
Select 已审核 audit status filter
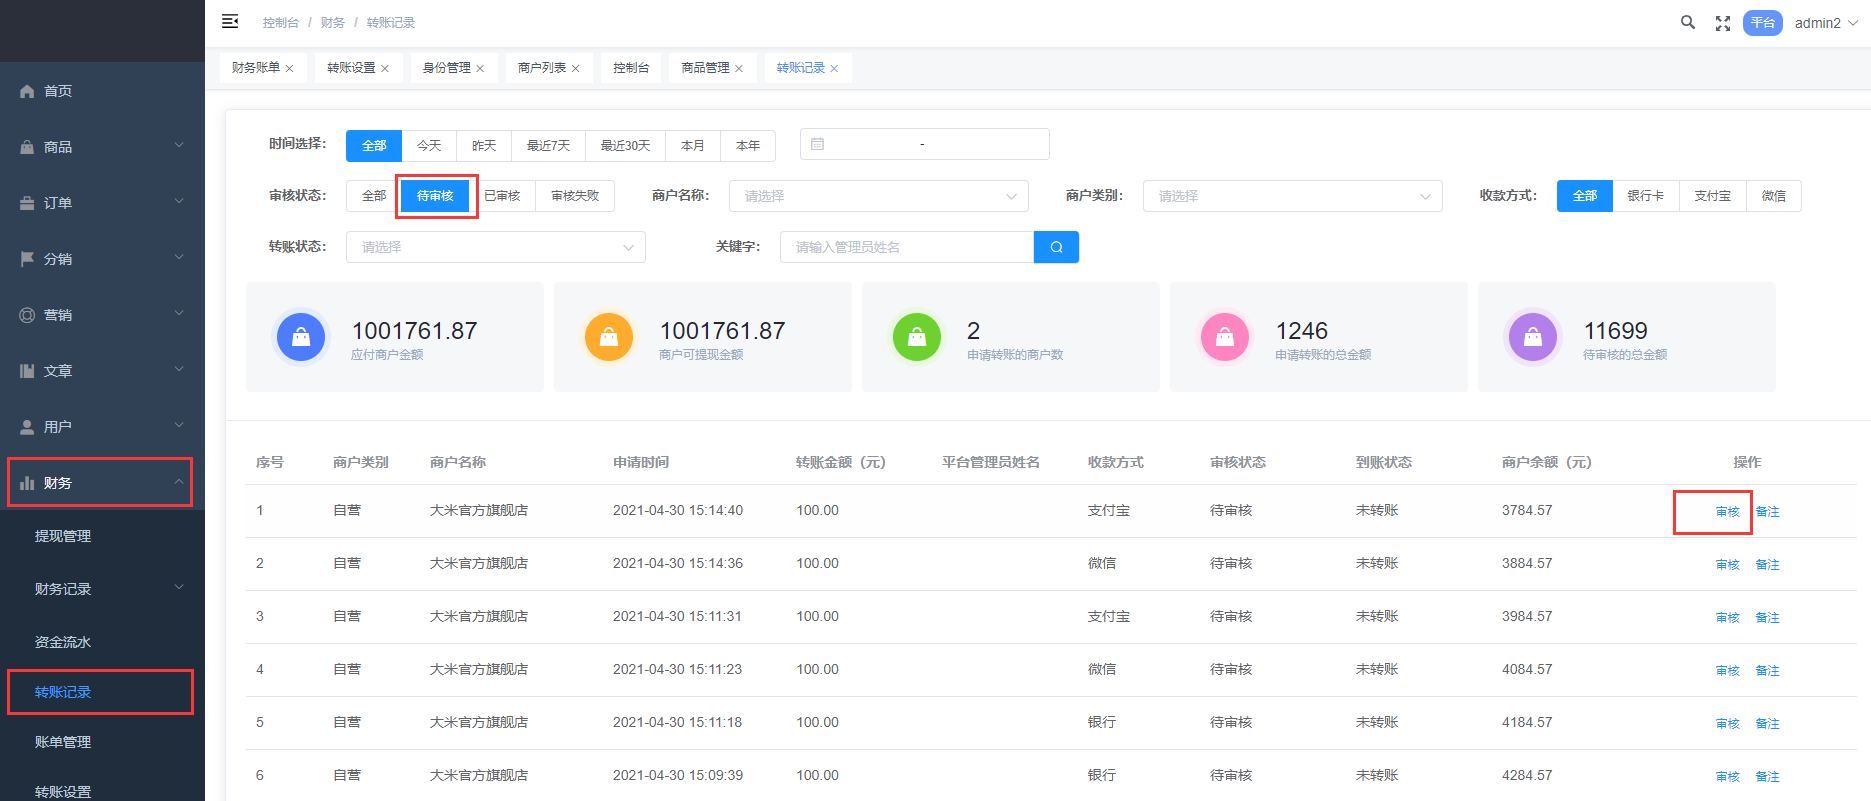(x=502, y=196)
